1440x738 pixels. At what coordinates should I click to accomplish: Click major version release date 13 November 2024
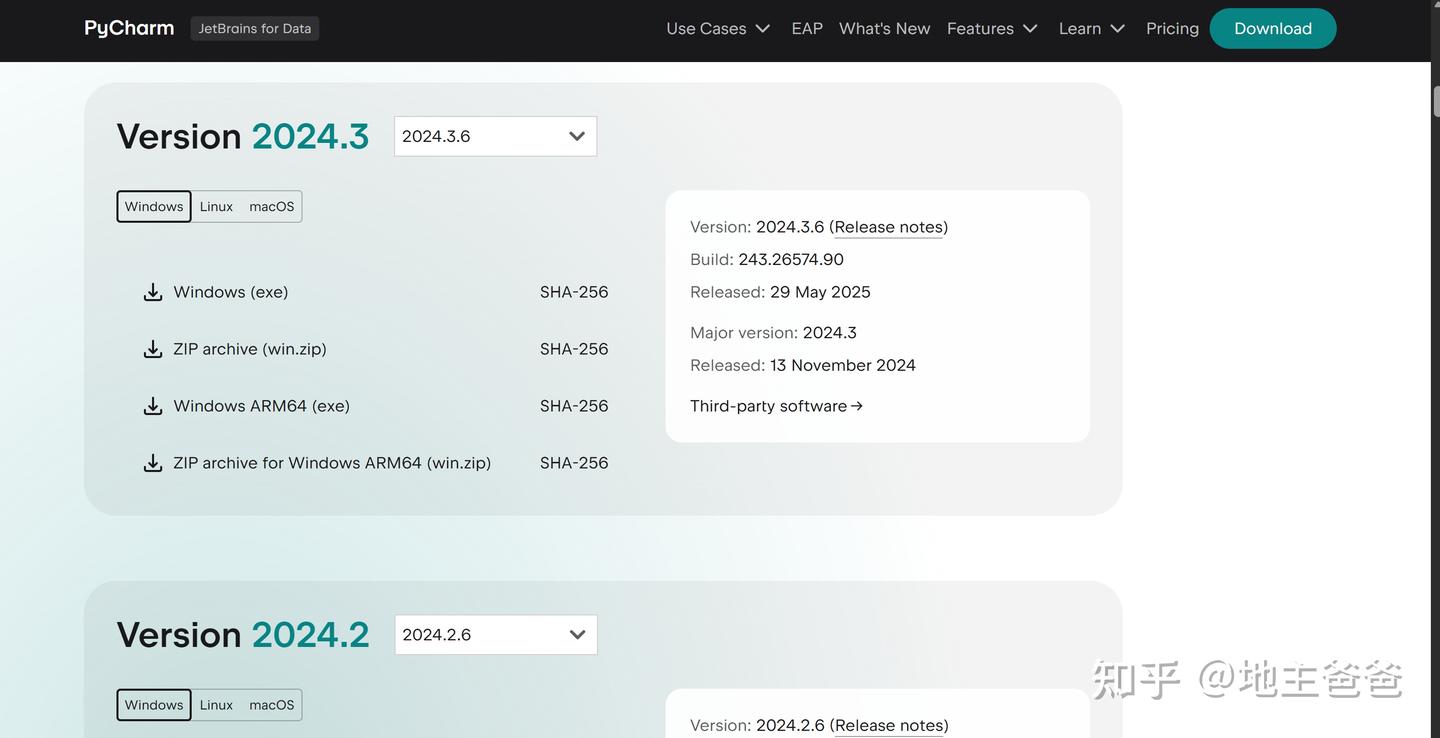tap(843, 365)
